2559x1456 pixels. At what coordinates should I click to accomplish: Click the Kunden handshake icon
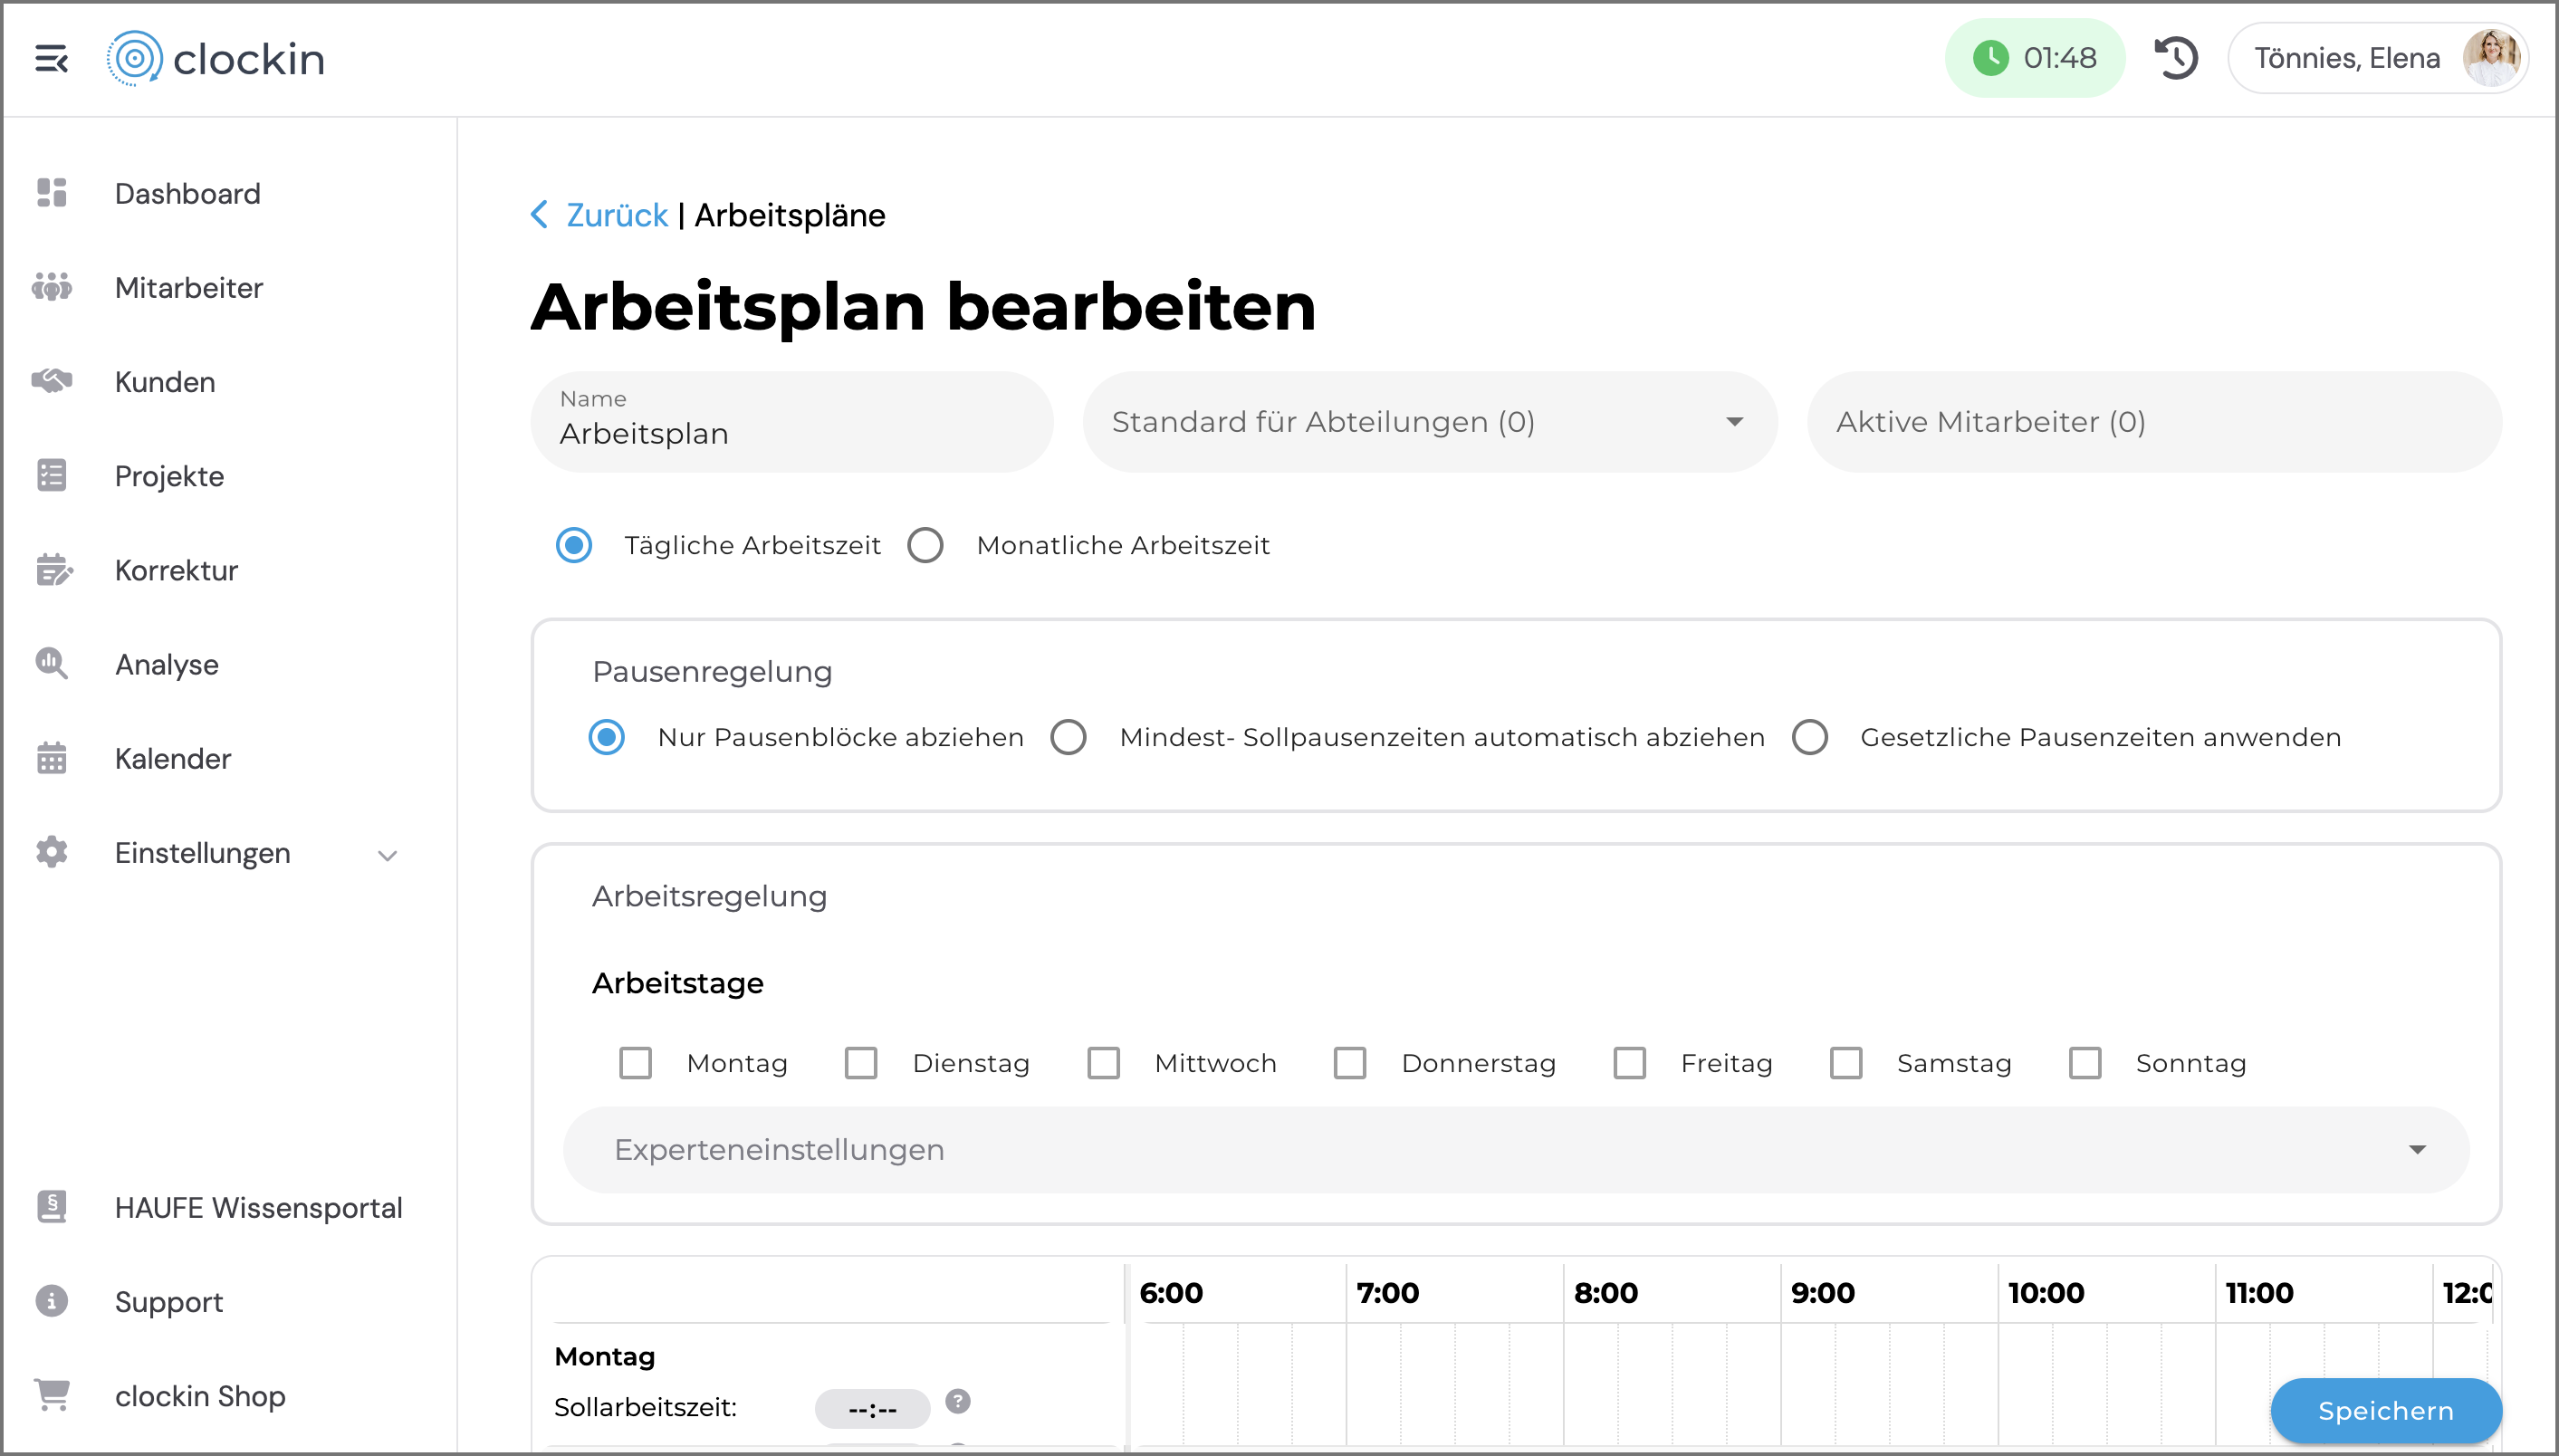51,381
